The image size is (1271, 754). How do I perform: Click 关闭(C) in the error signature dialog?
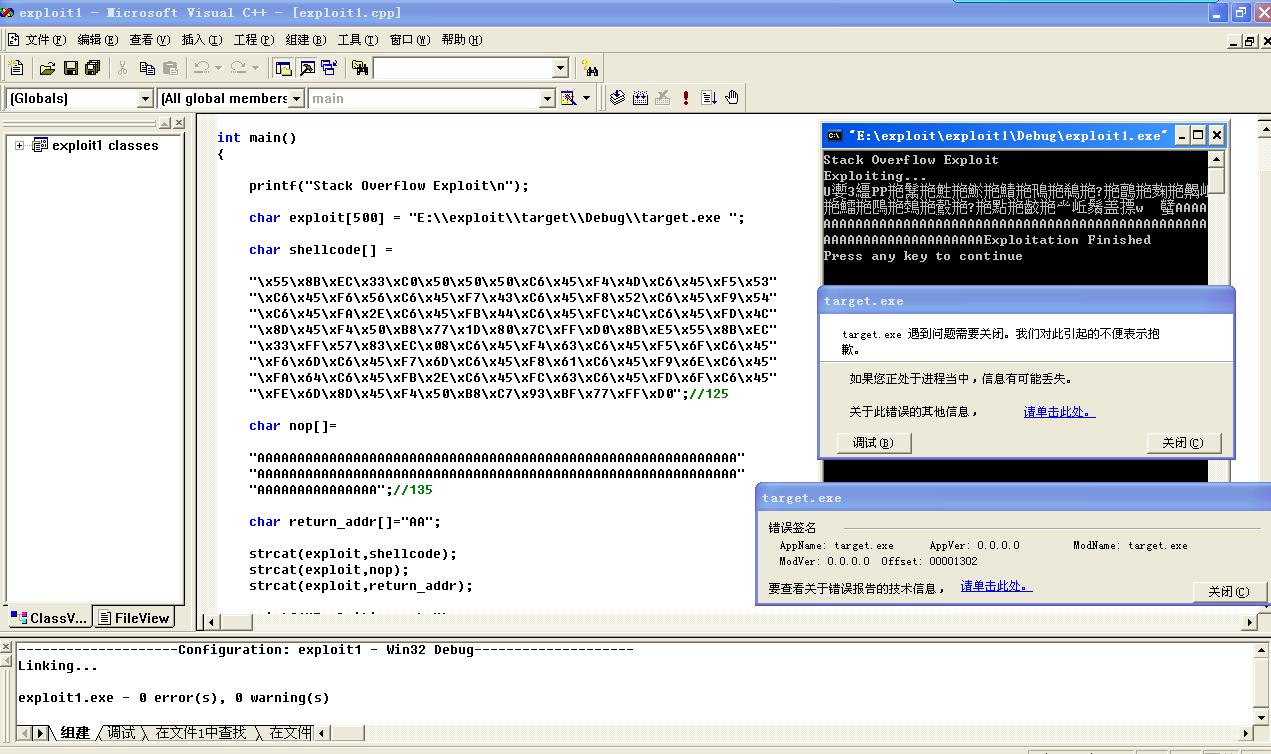click(x=1229, y=591)
